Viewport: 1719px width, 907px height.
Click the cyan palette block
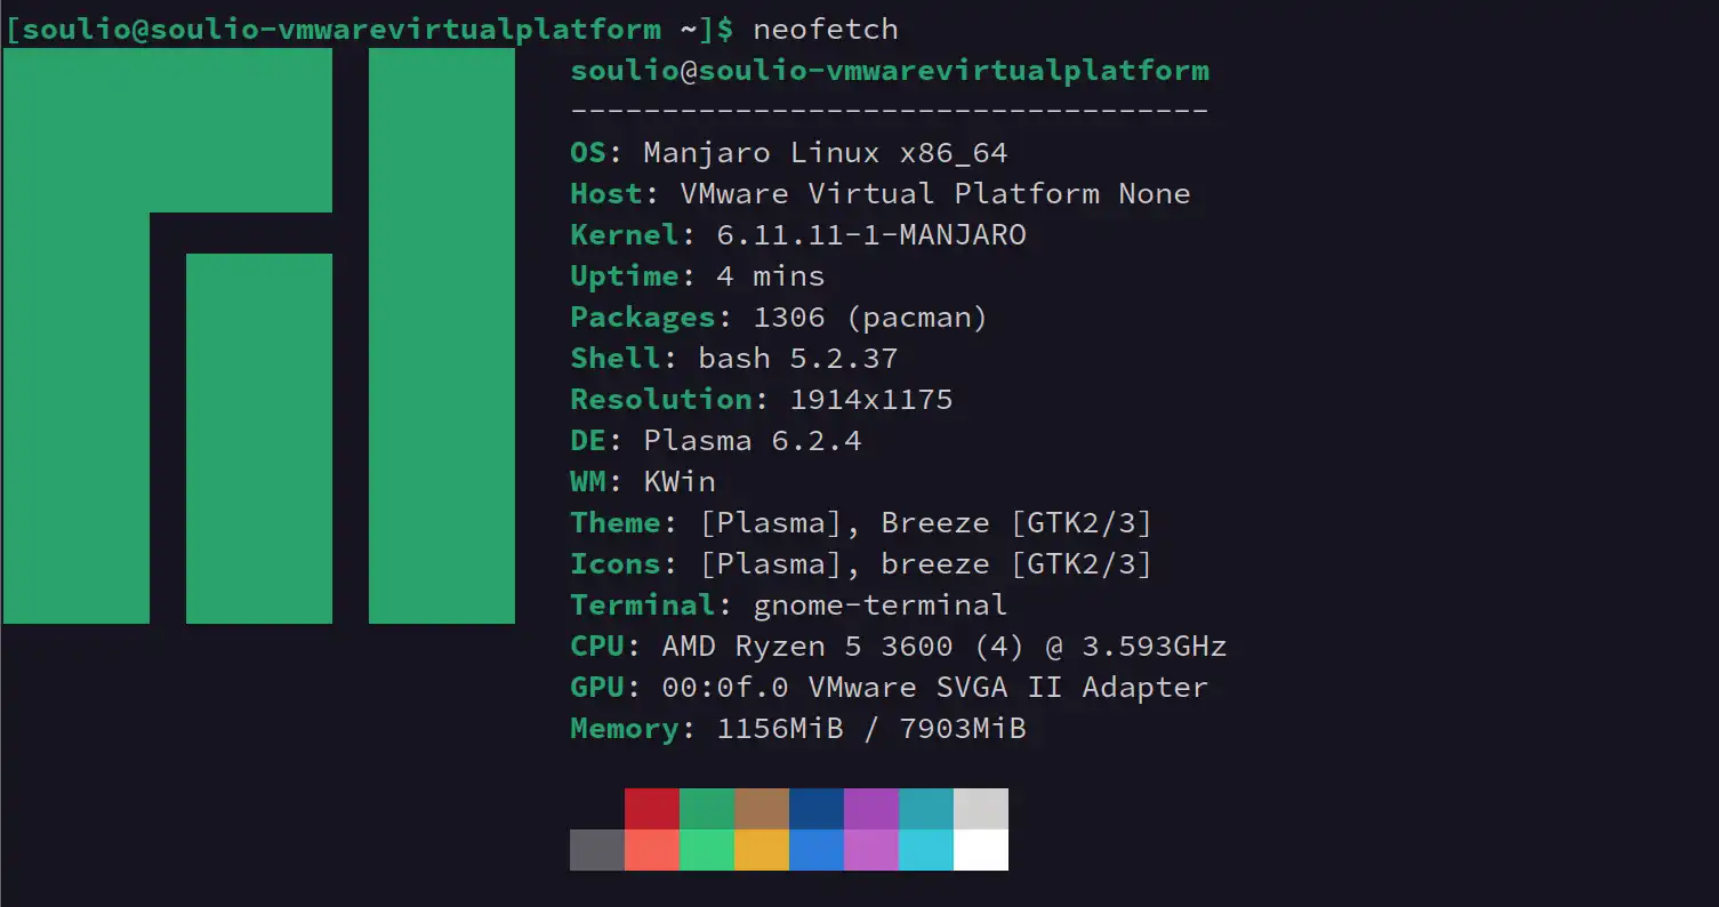[x=925, y=850]
